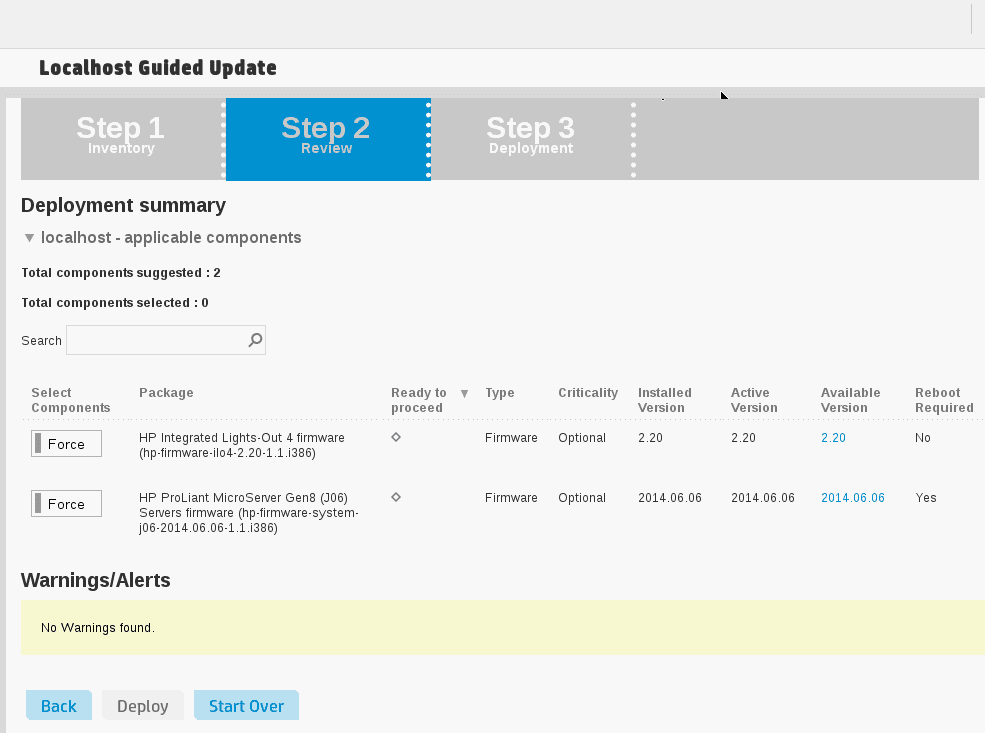This screenshot has height=733, width=985.
Task: Select HP ProLiant MicroServer Gen8 package text
Action: [249, 513]
